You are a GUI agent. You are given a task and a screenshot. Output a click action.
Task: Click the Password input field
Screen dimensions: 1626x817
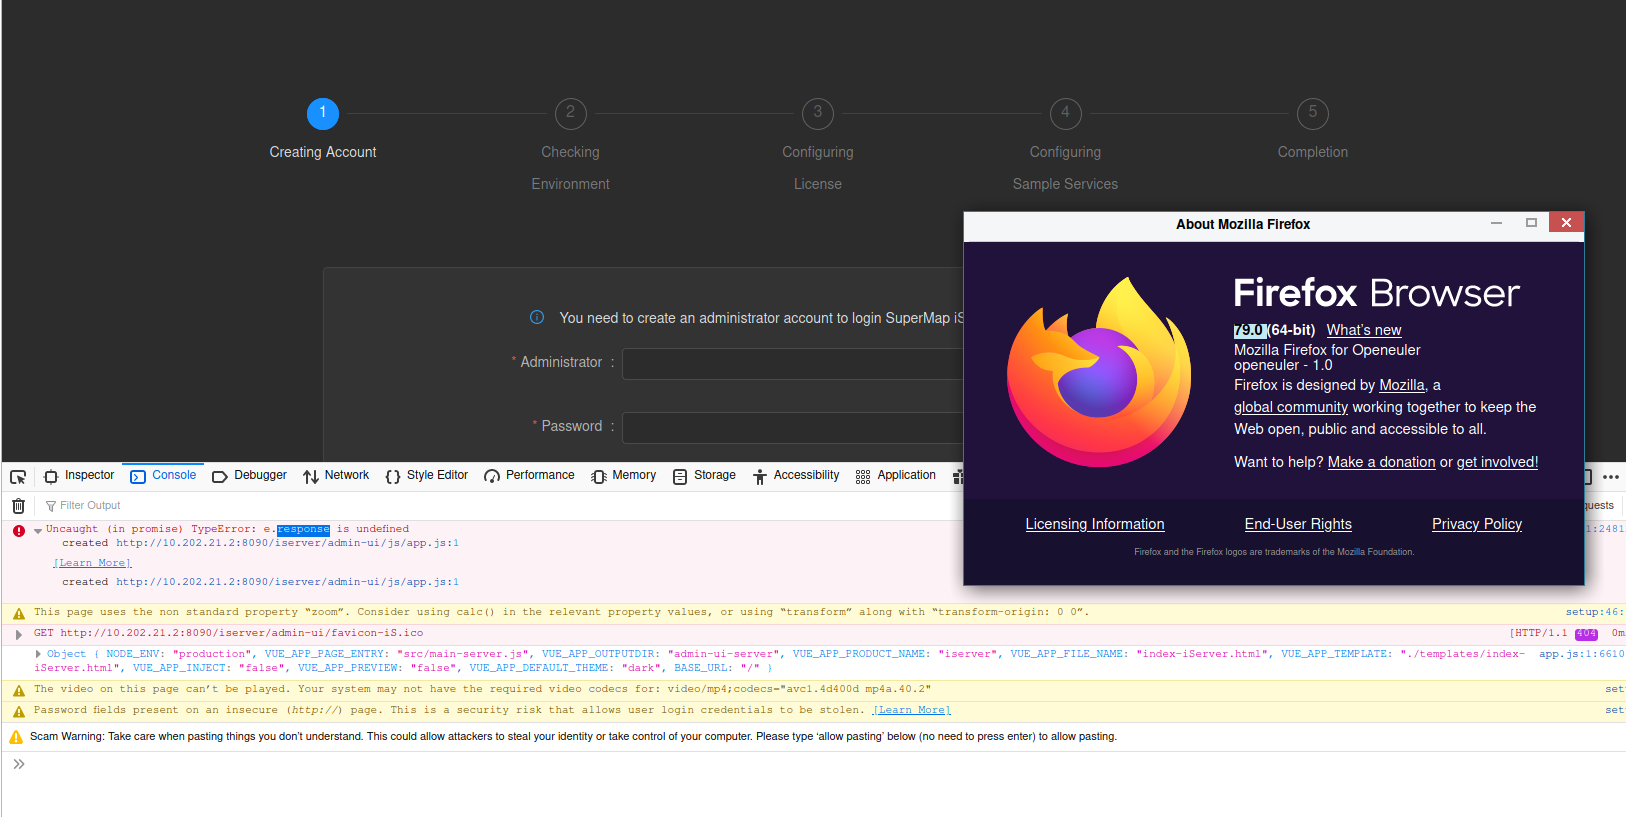793,427
